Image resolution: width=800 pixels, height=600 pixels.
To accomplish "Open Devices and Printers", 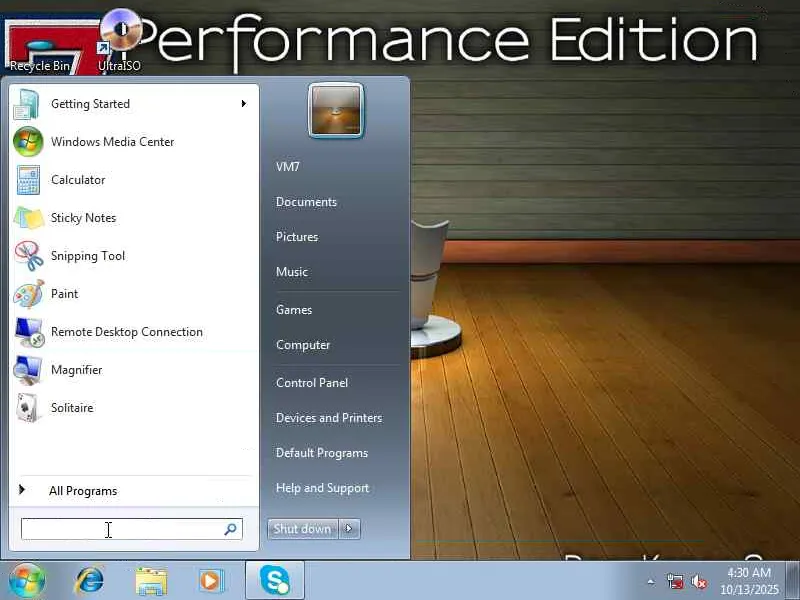I will pos(329,418).
